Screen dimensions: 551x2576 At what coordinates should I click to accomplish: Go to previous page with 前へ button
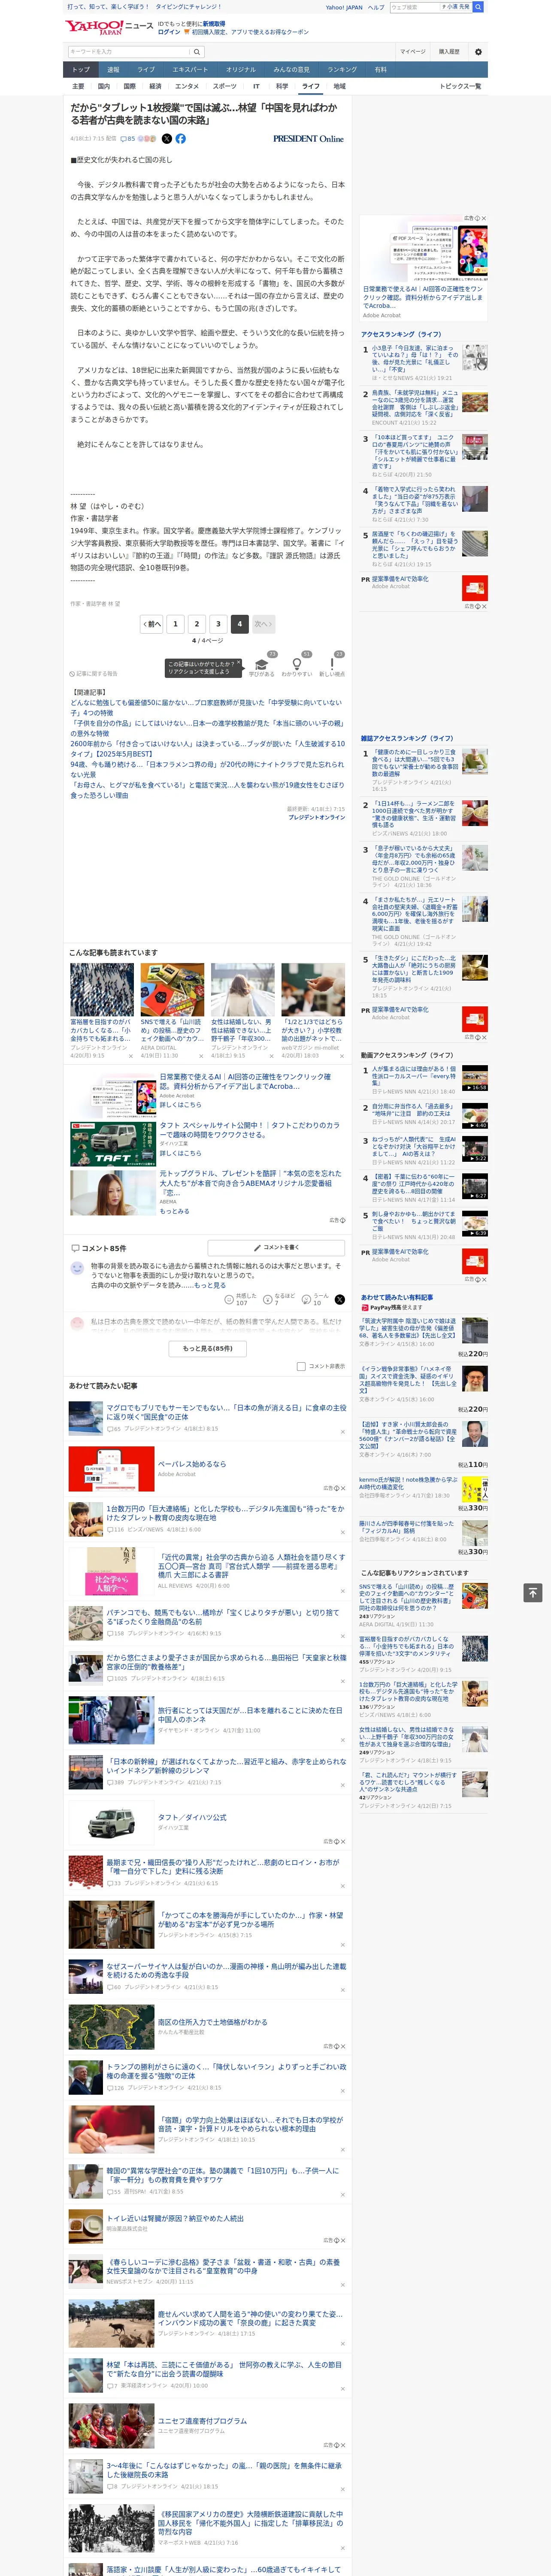pos(151,624)
